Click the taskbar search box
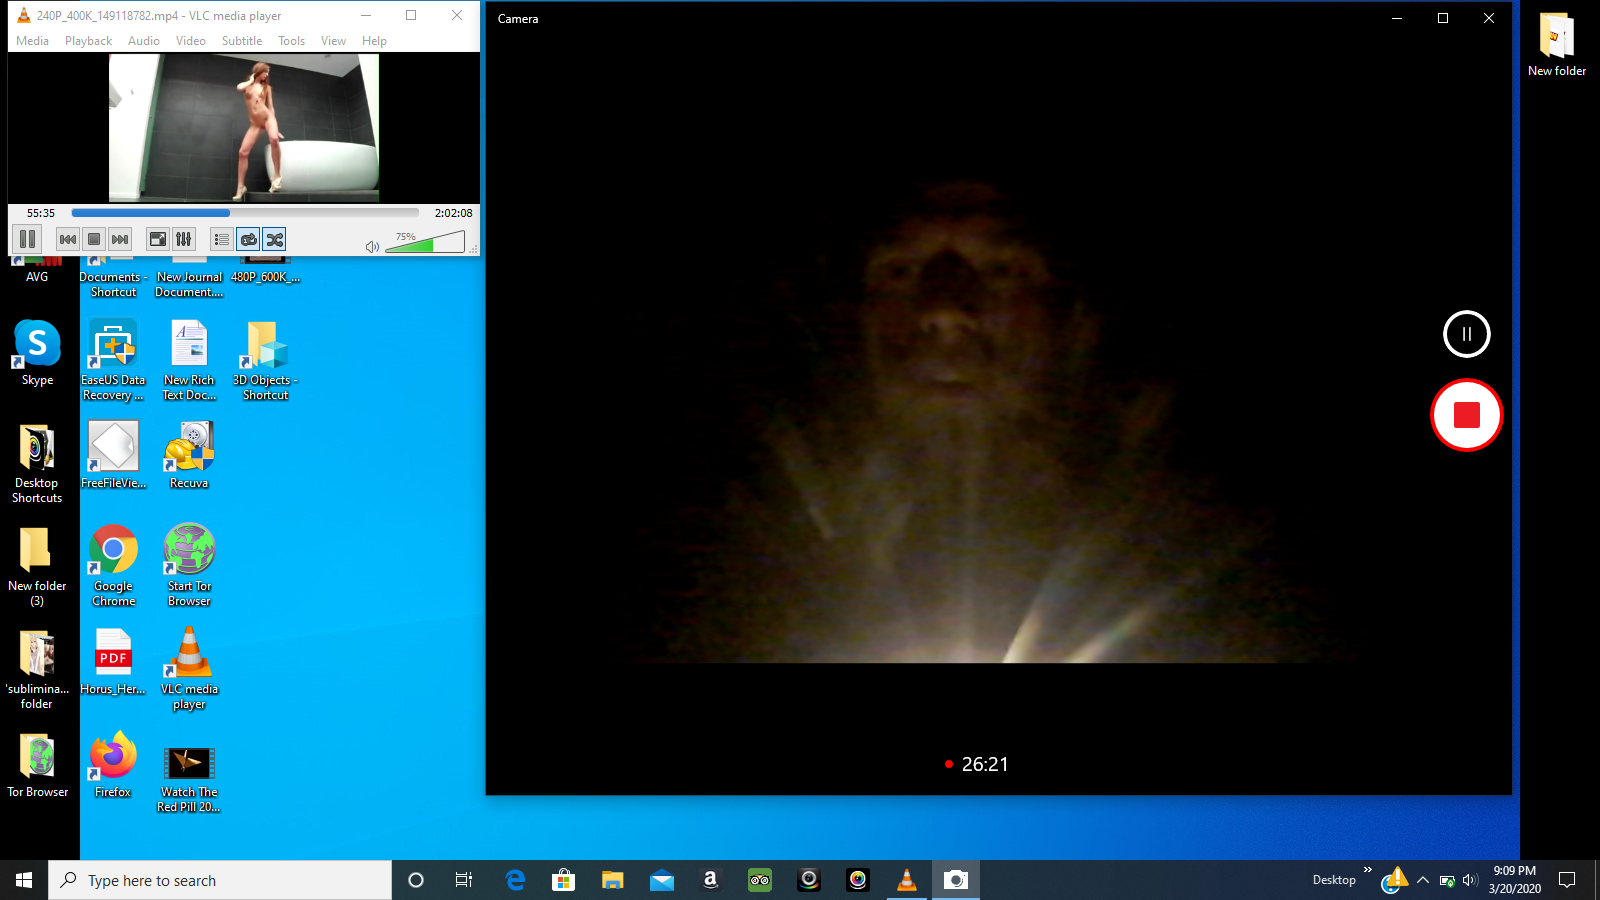 [x=220, y=880]
